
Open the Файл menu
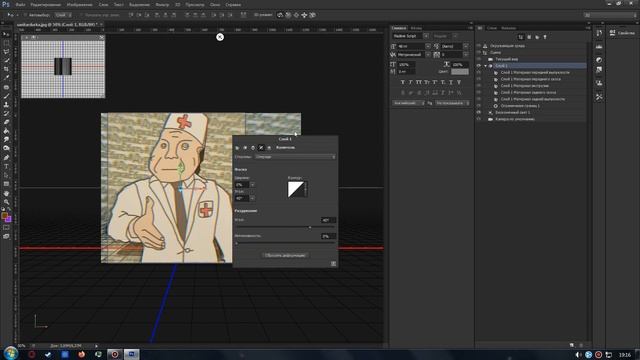[20, 4]
